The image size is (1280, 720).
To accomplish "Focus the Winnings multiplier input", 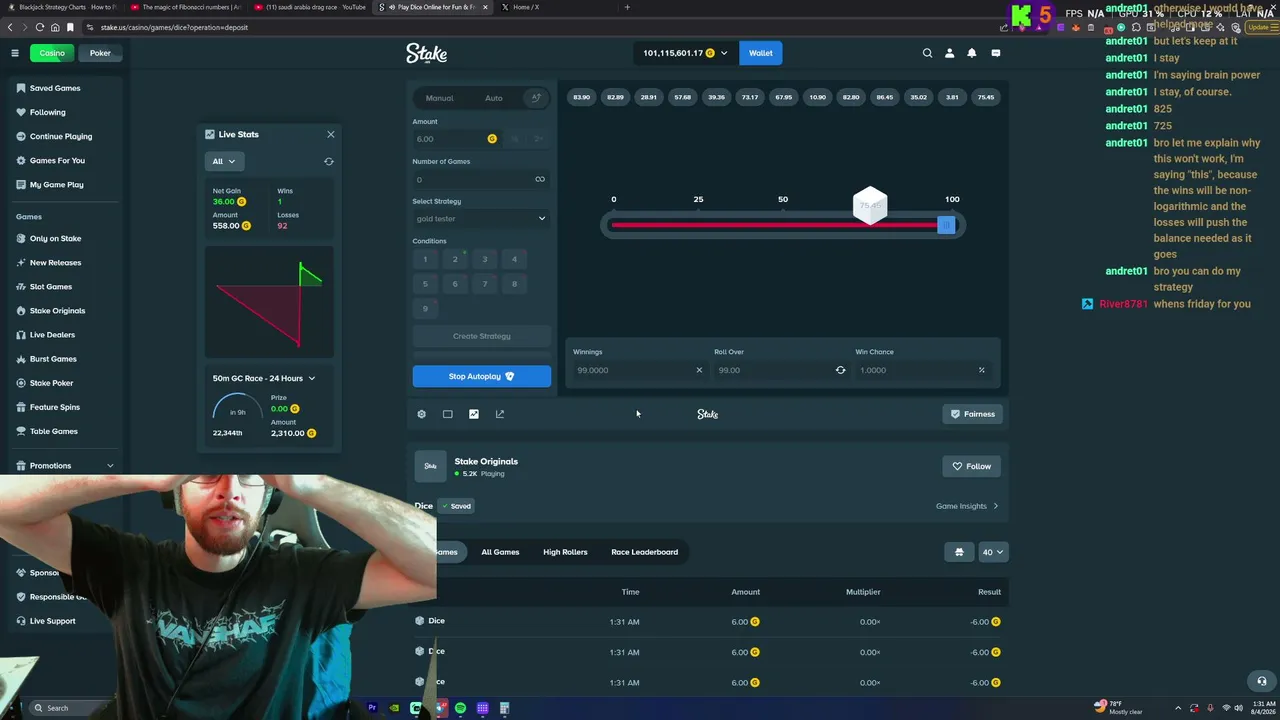I will pos(639,370).
